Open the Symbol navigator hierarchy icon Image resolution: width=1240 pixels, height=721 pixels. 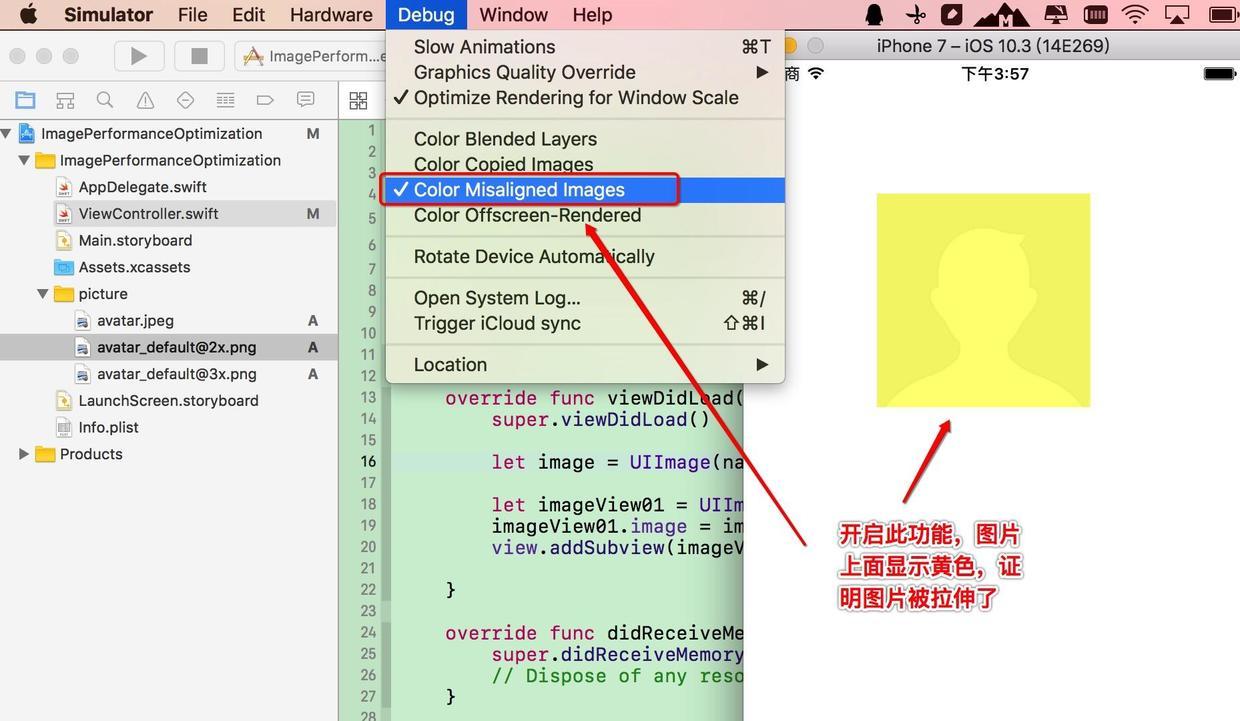(x=65, y=100)
